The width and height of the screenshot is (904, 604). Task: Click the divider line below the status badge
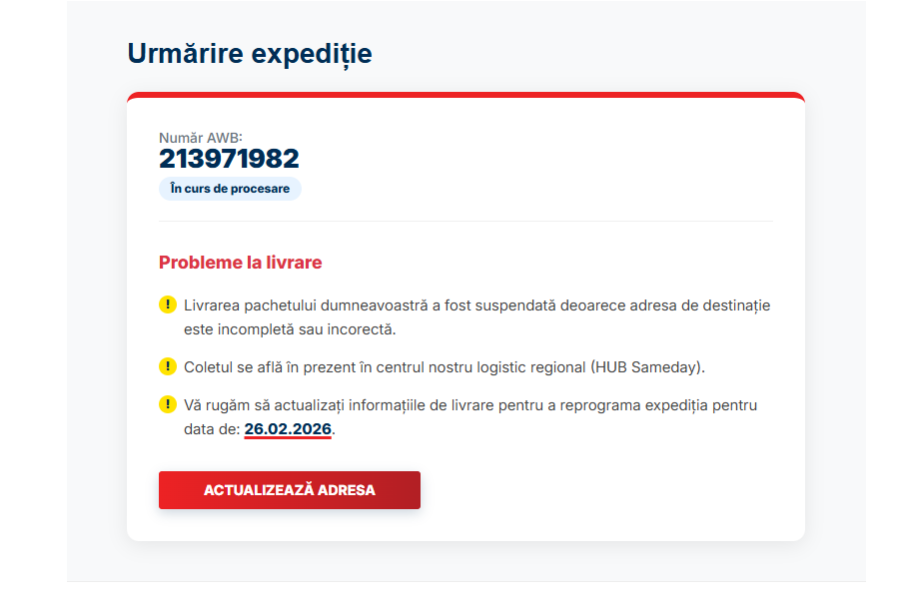tap(465, 221)
